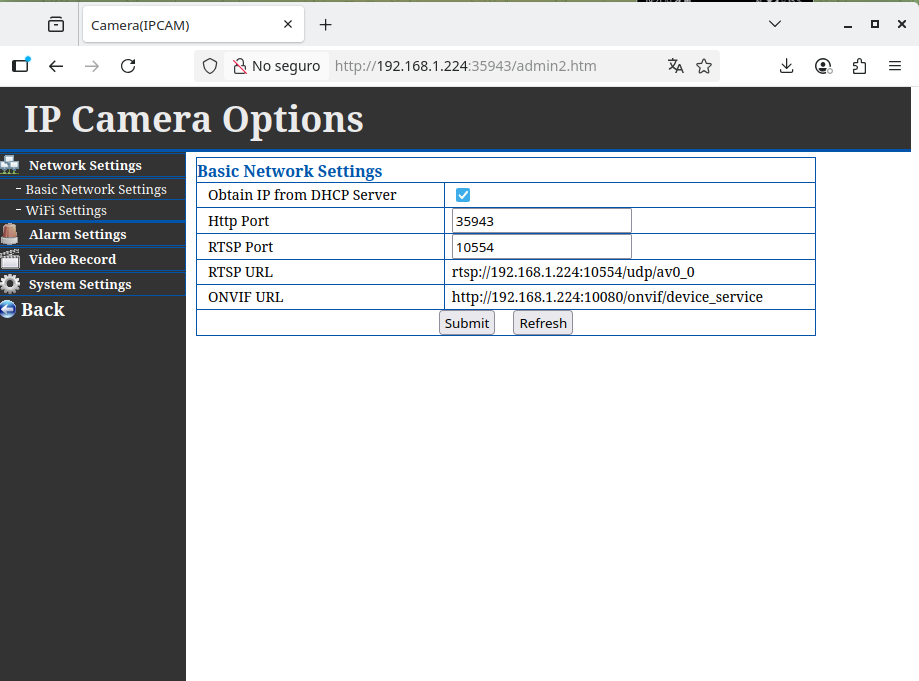Screen dimensions: 919x681
Task: Click the System Settings gear icon
Action: pyautogui.click(x=10, y=284)
